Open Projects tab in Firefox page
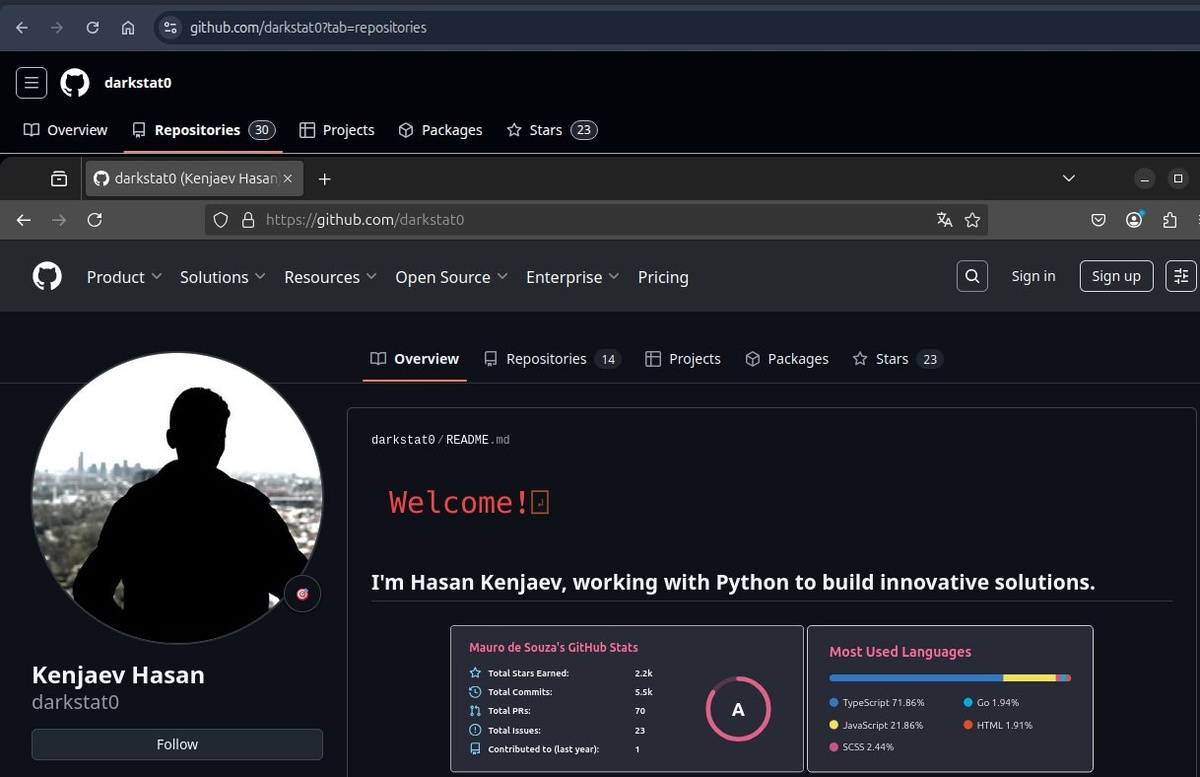The height and width of the screenshot is (777, 1200). (x=683, y=359)
